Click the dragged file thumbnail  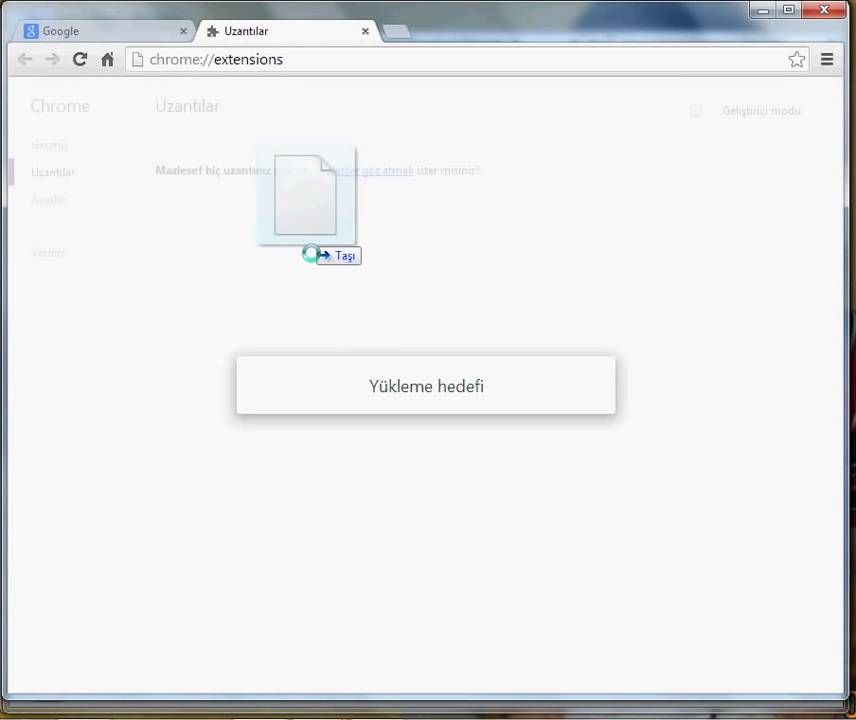point(306,195)
